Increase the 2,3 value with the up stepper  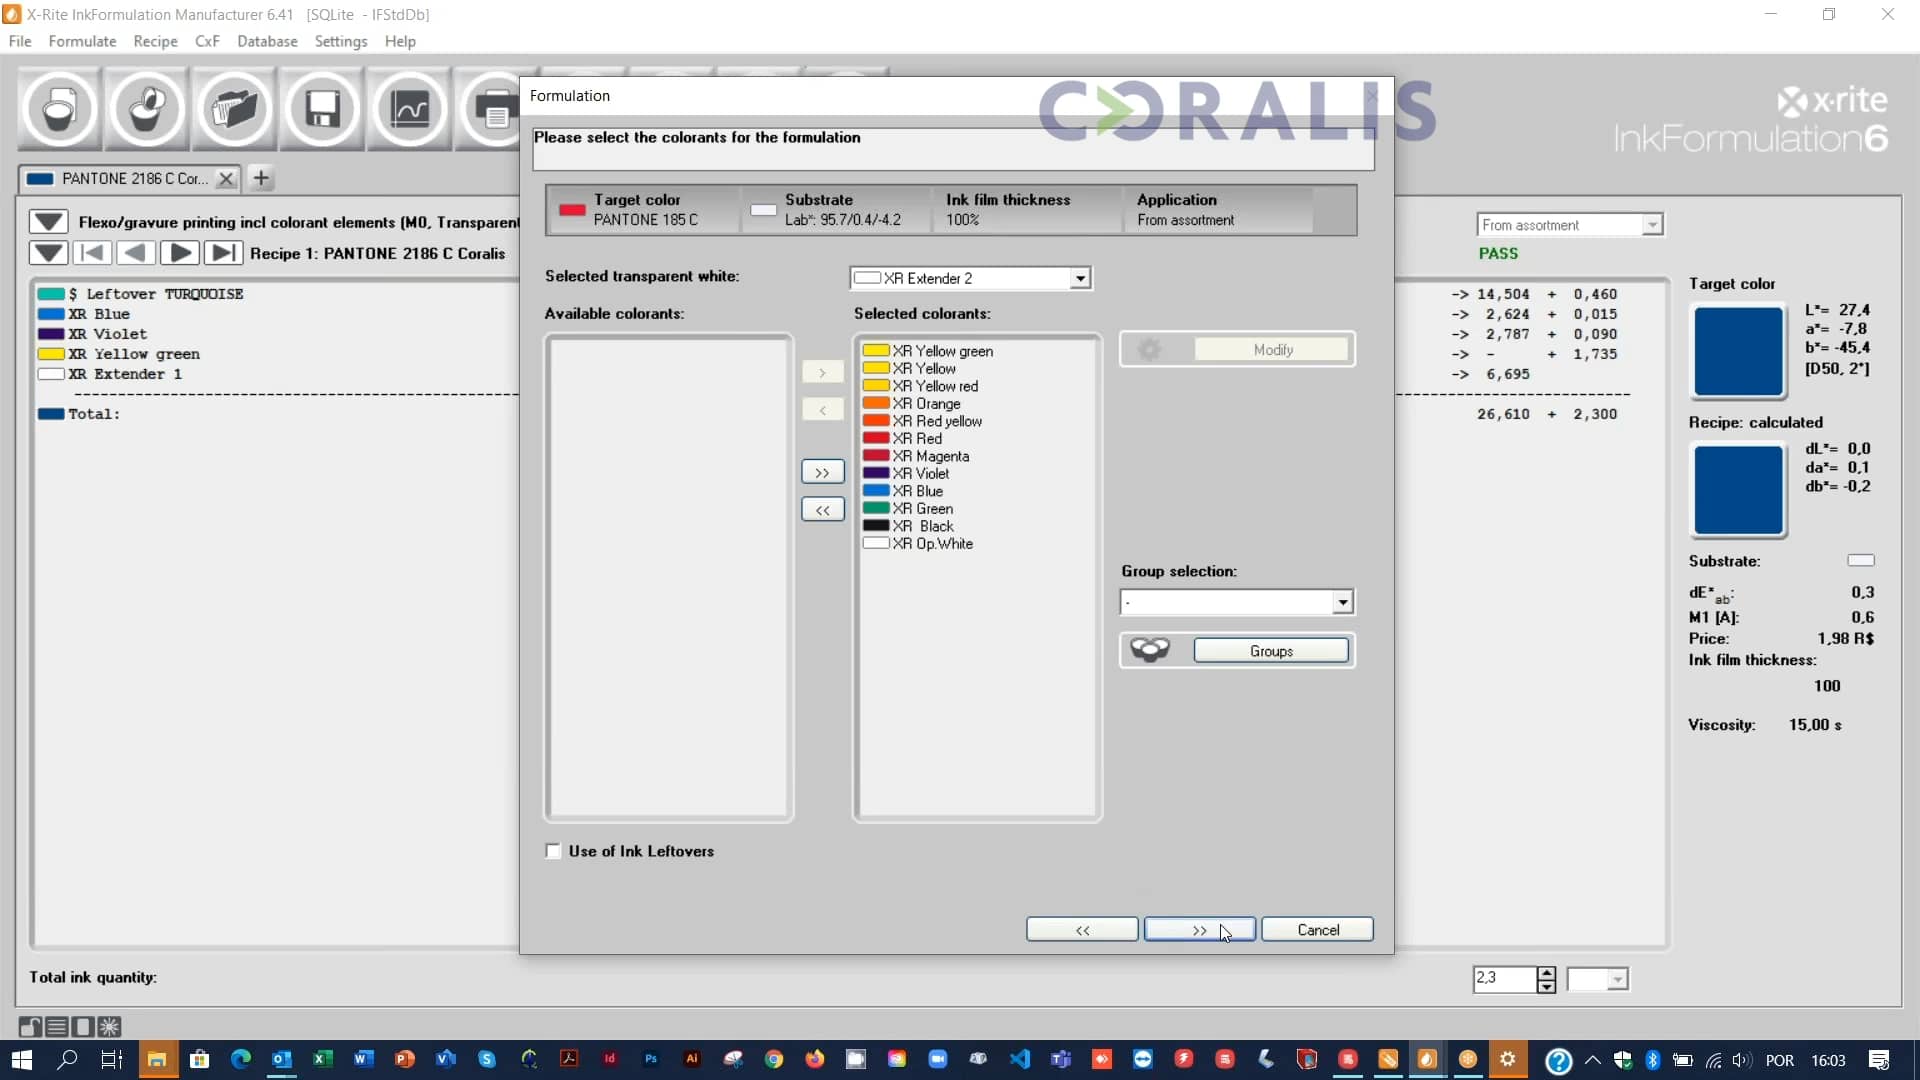1547,973
